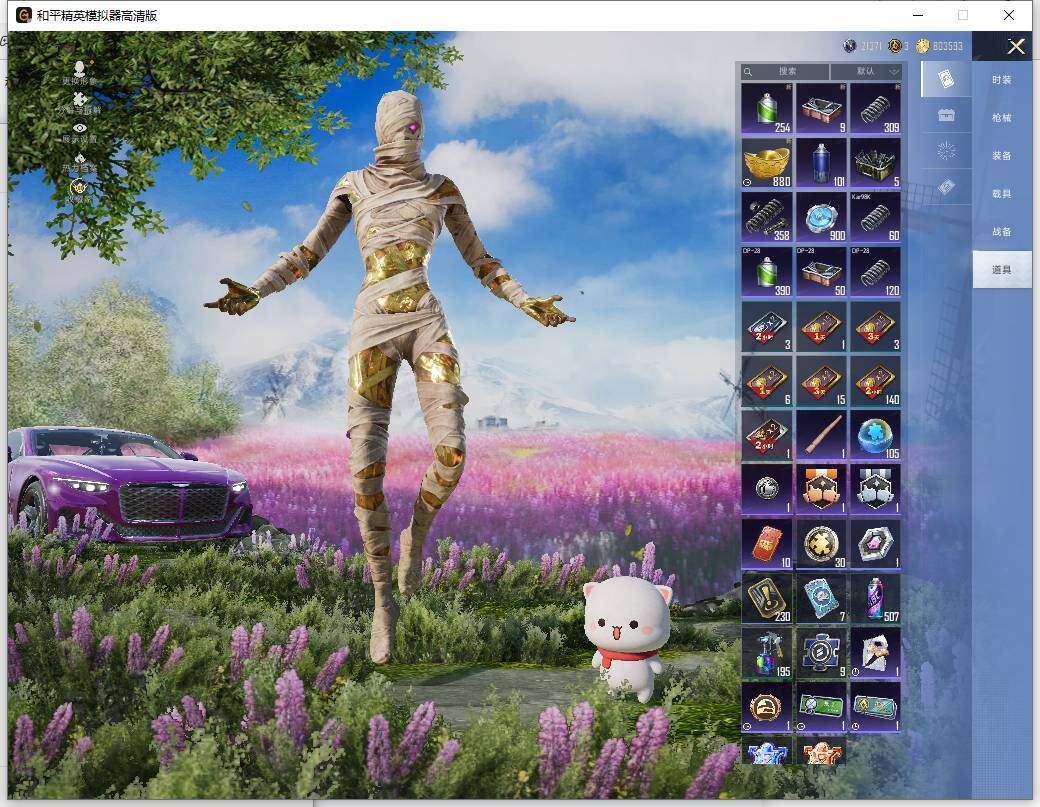The height and width of the screenshot is (807, 1040).
Task: Select the card sub-category icon
Action: tap(946, 79)
